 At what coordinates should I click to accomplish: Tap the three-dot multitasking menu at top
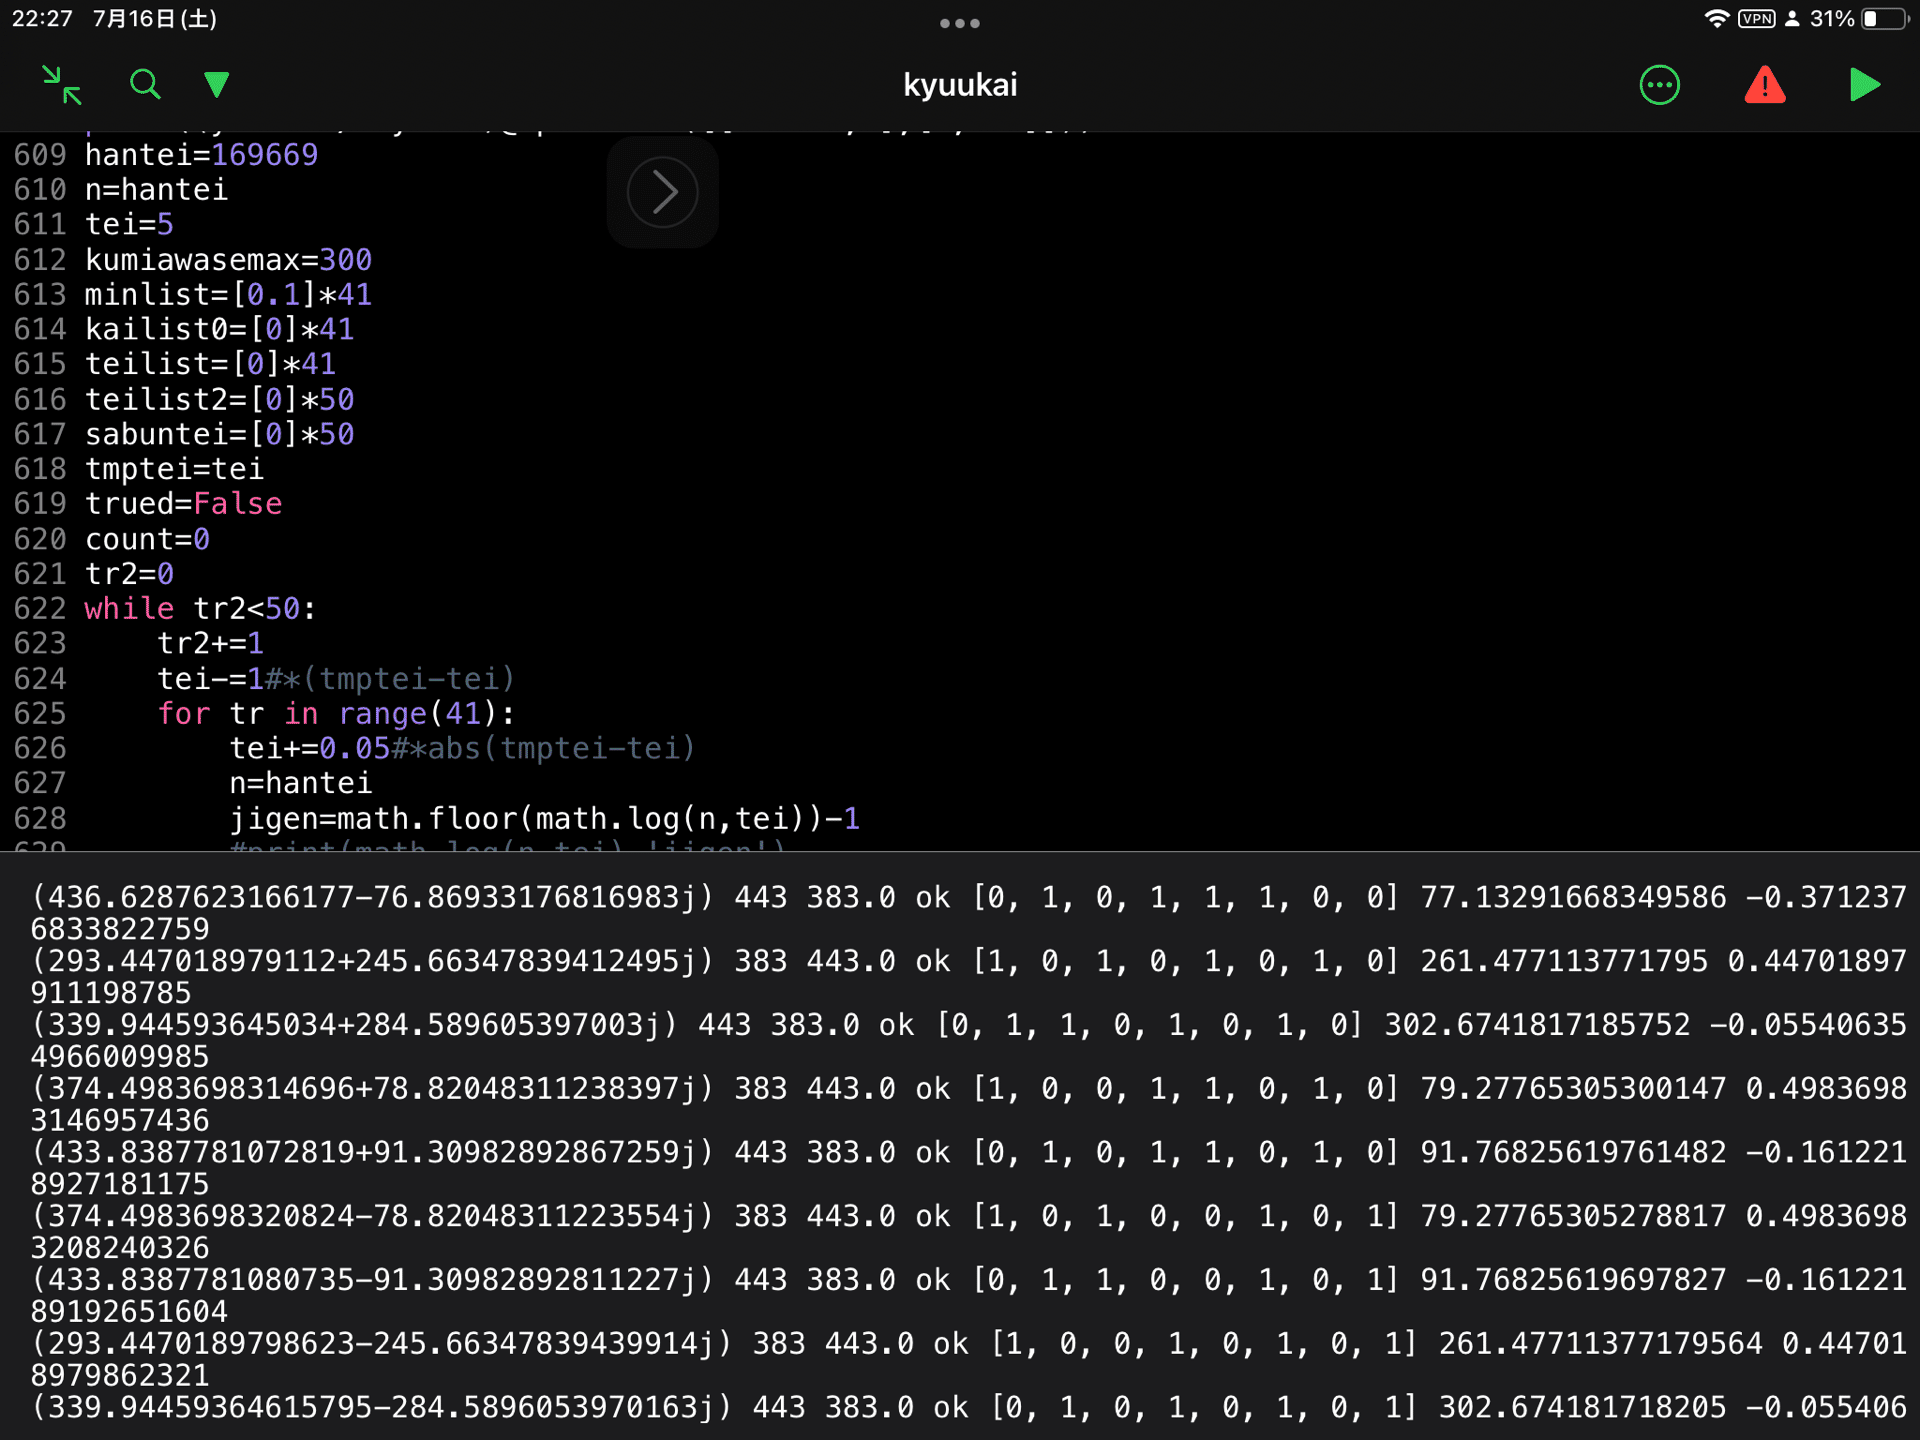click(x=959, y=23)
